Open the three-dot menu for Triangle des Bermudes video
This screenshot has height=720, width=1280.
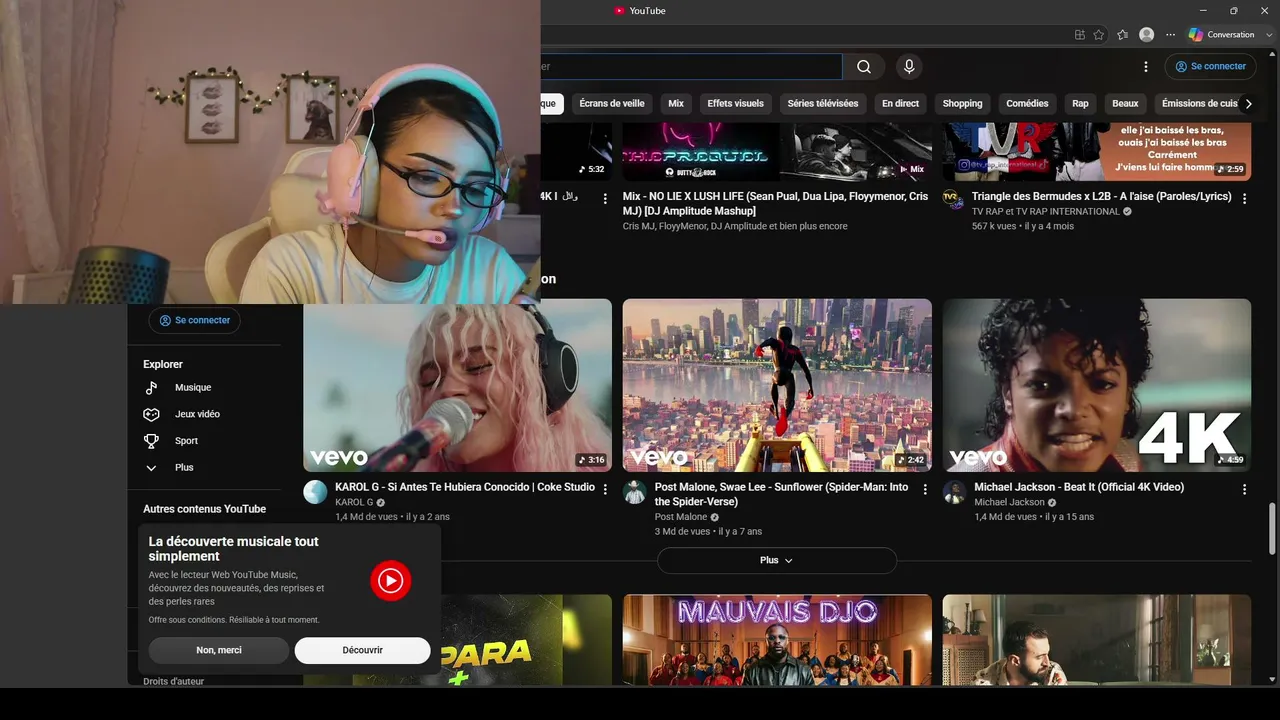coord(1245,199)
